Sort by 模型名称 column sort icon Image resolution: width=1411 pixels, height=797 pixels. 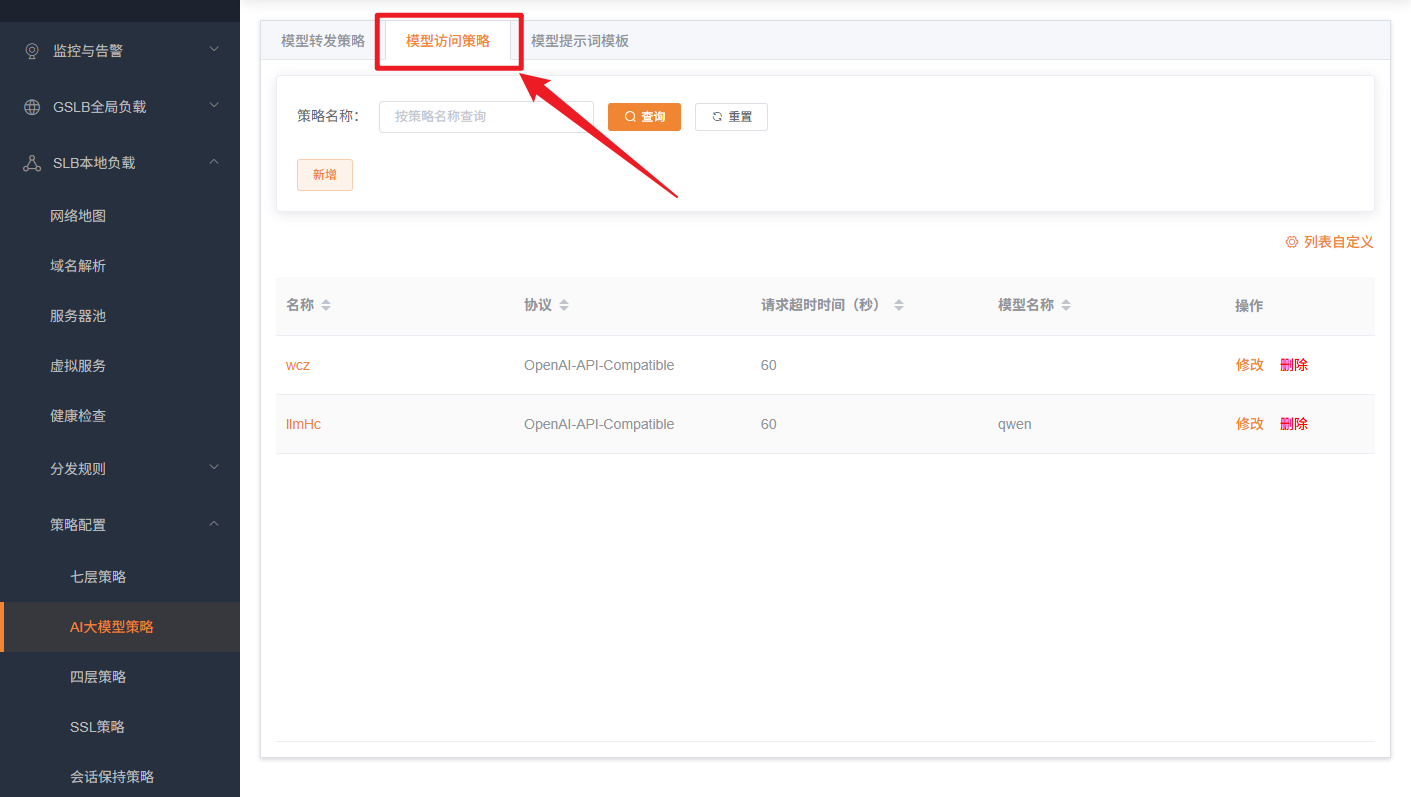point(1066,306)
